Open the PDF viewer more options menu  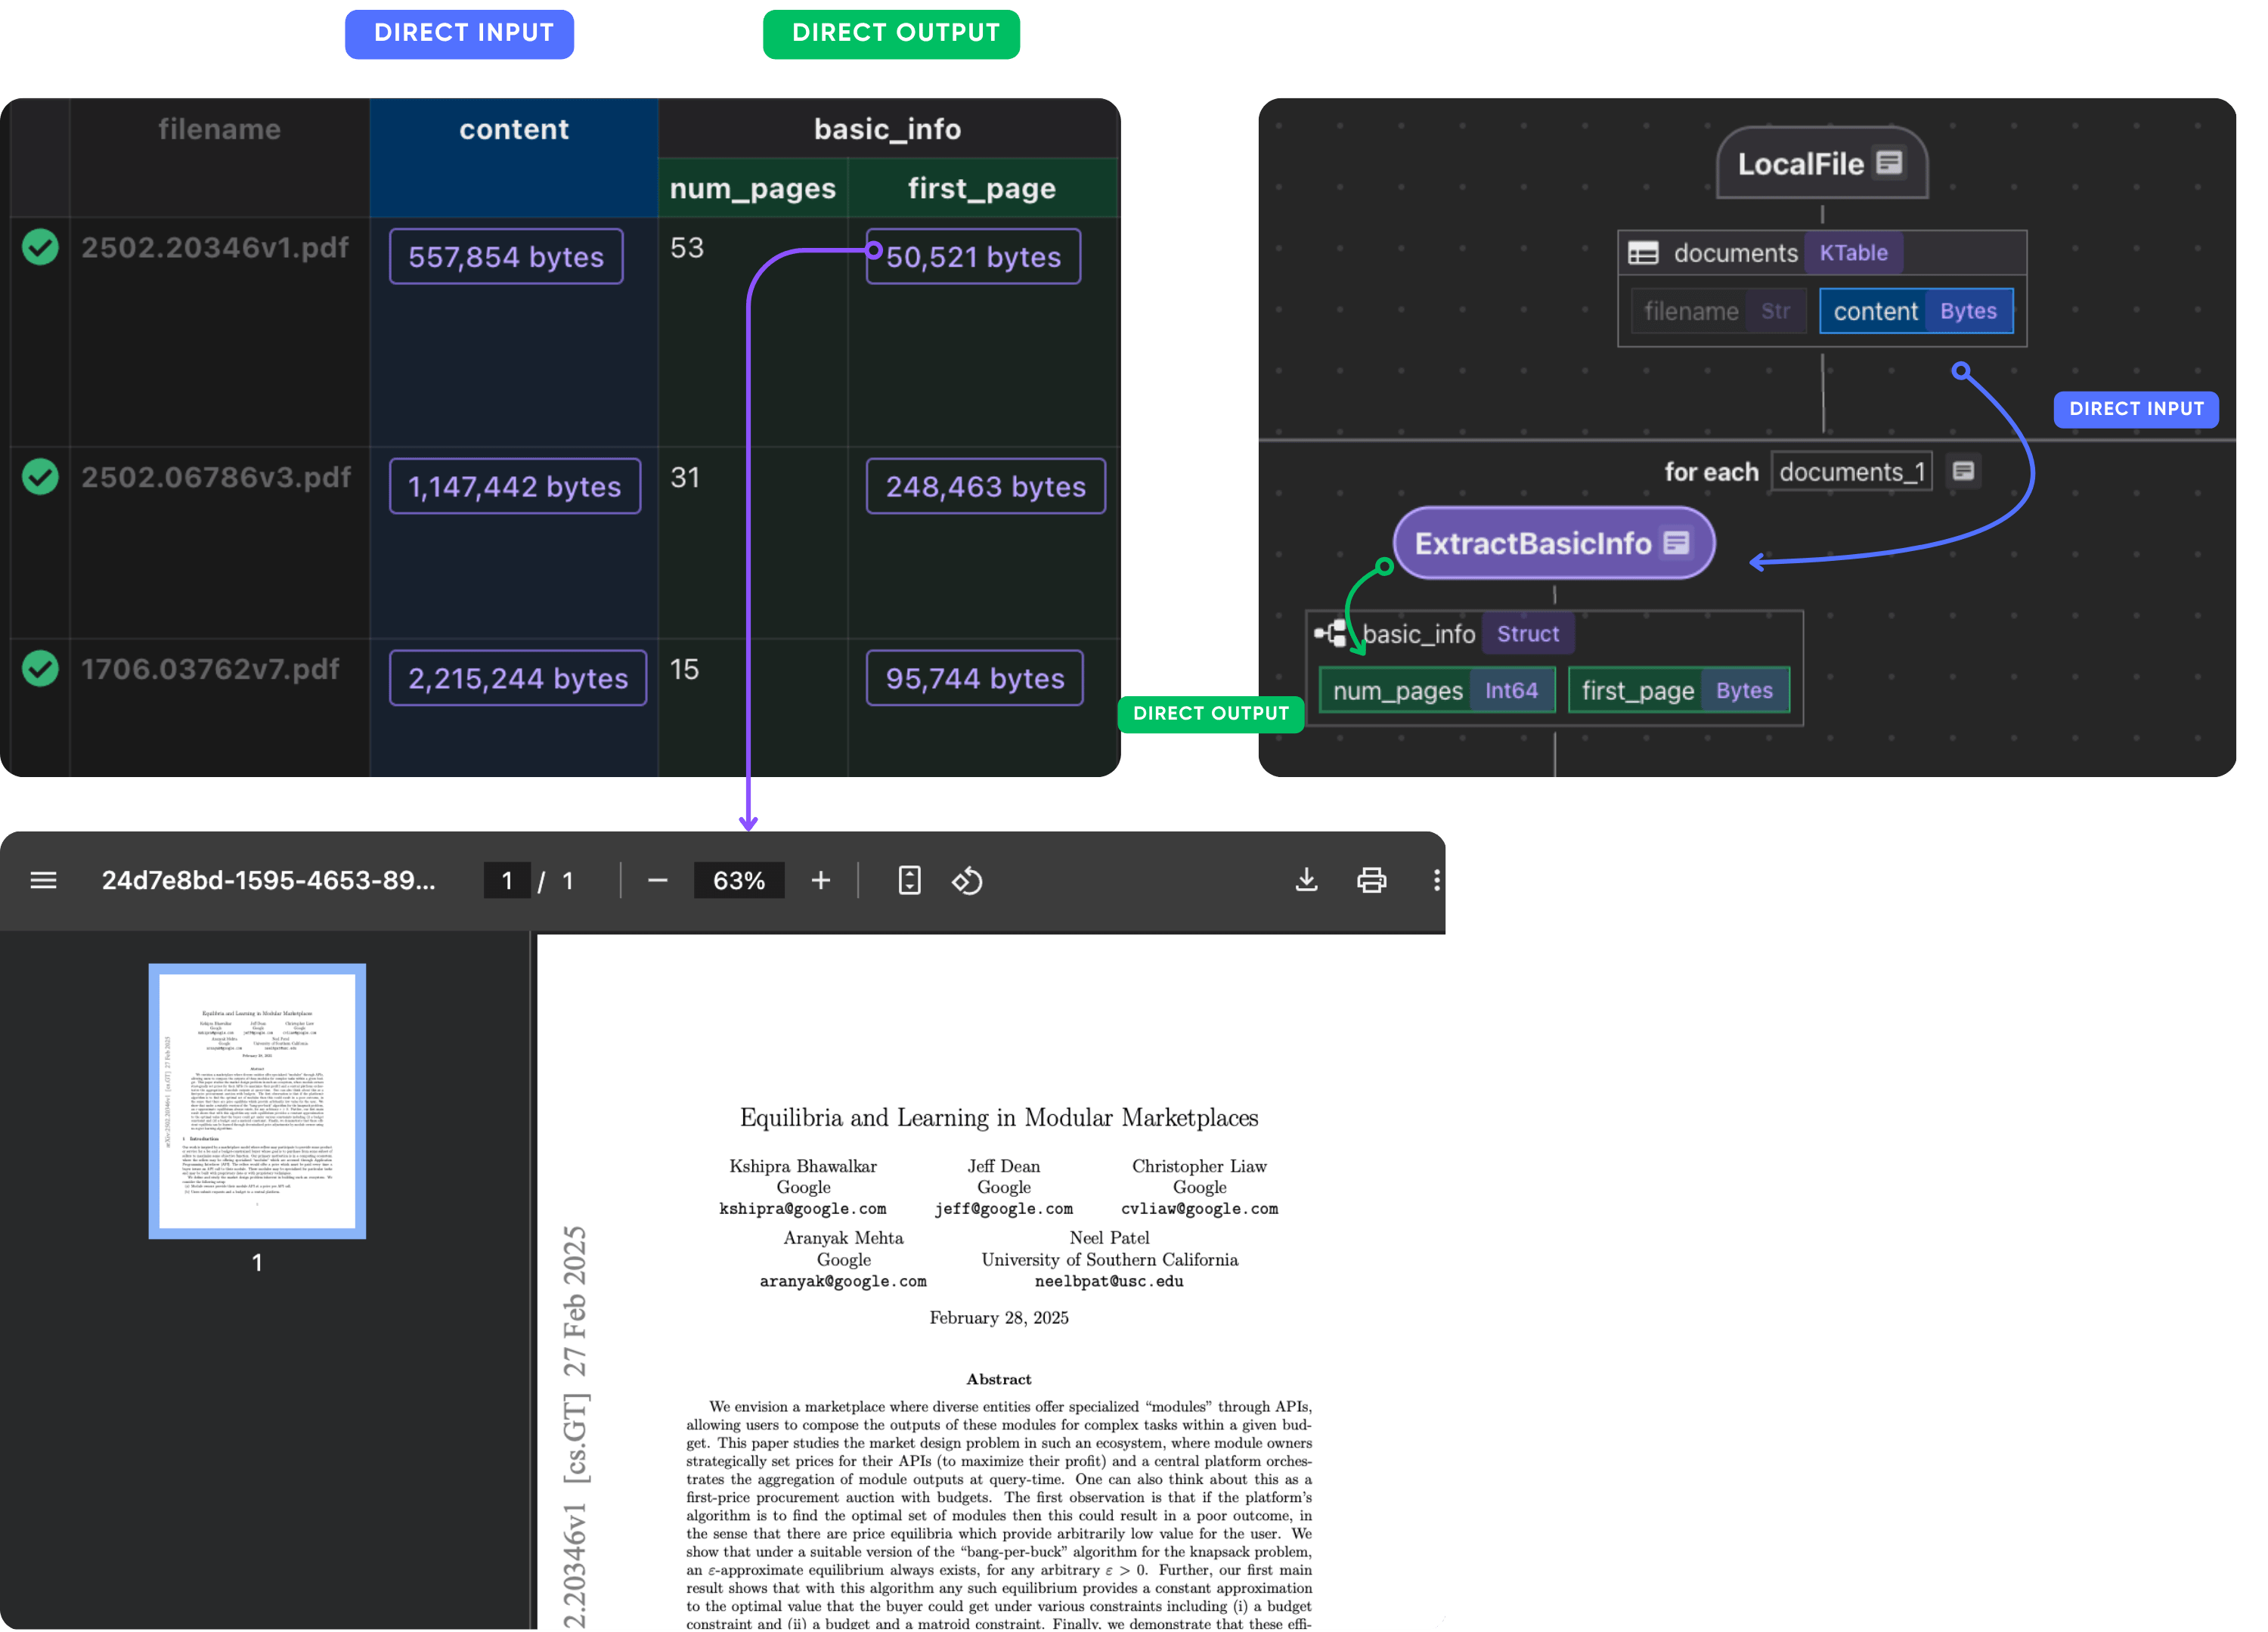1436,880
